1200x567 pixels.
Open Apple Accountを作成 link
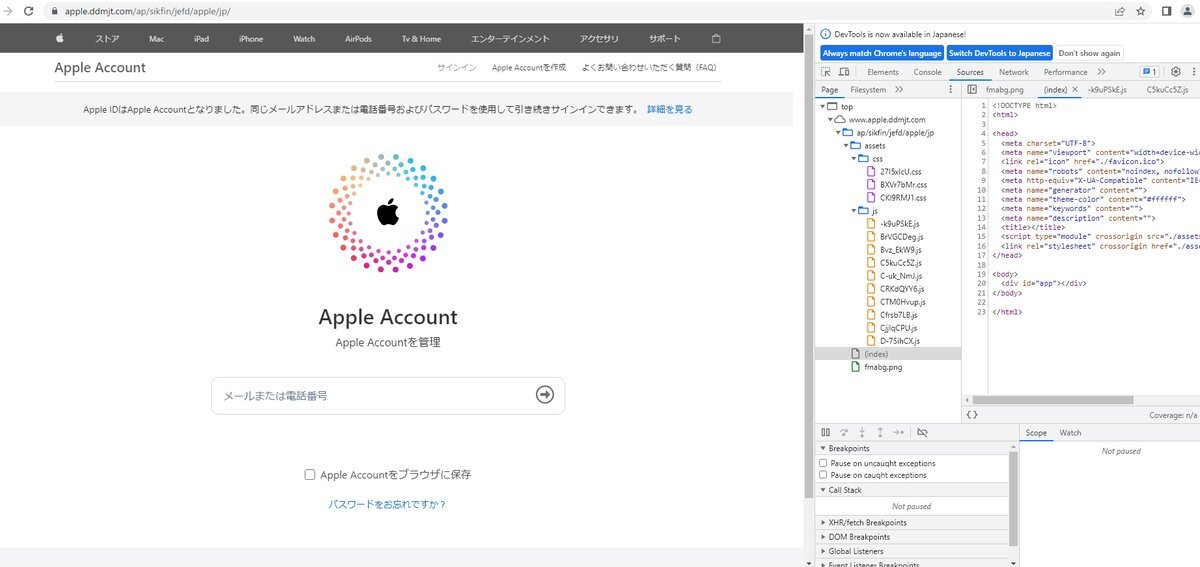(x=529, y=68)
